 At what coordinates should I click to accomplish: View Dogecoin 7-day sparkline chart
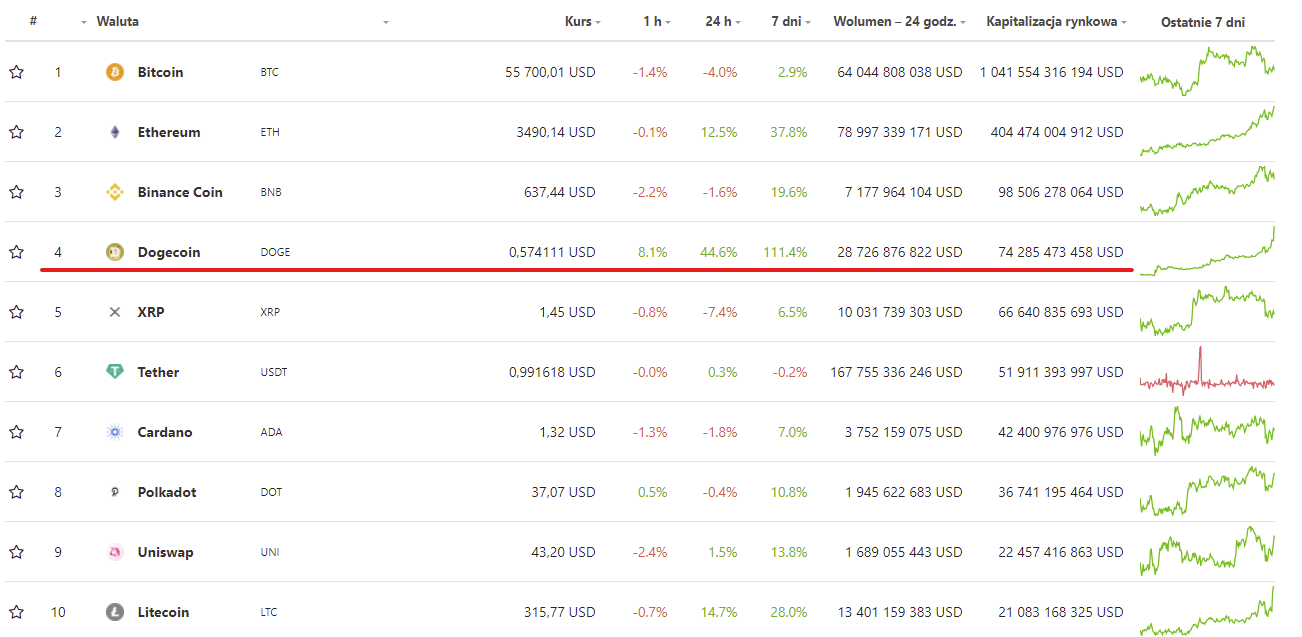pyautogui.click(x=1207, y=251)
